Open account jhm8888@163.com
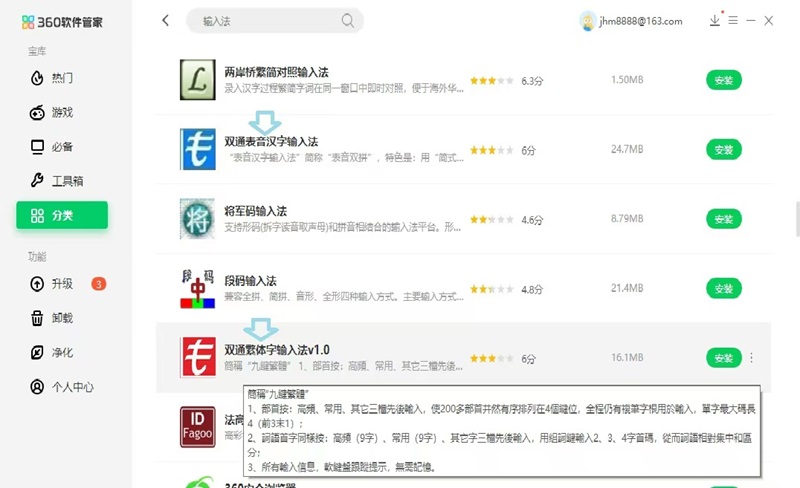The width and height of the screenshot is (800, 488). 641,21
